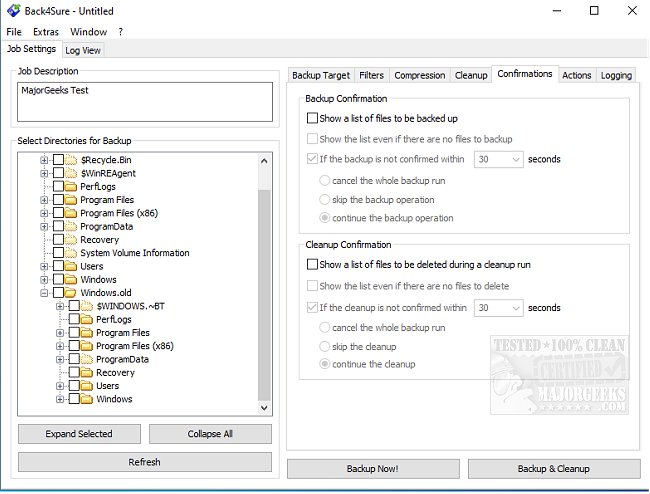Click the folder icon of Users under Windows.old
Viewport: 650px width, 494px height.
(x=87, y=386)
